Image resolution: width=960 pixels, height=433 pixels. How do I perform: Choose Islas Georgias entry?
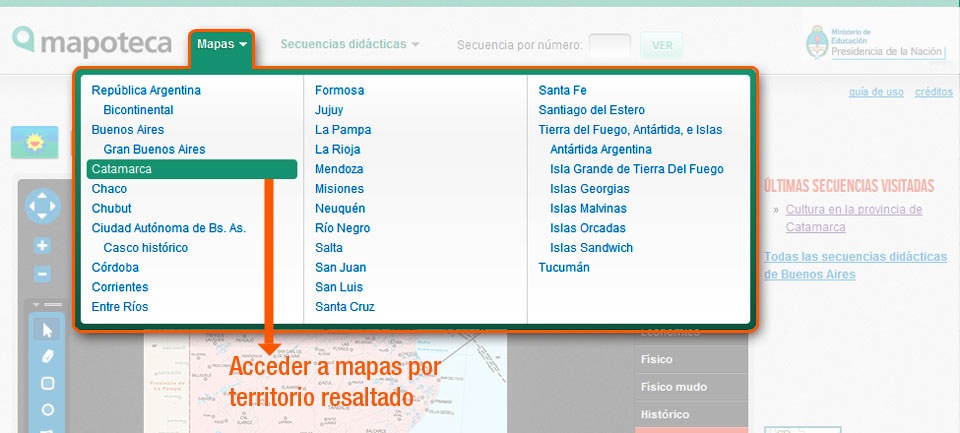point(590,189)
